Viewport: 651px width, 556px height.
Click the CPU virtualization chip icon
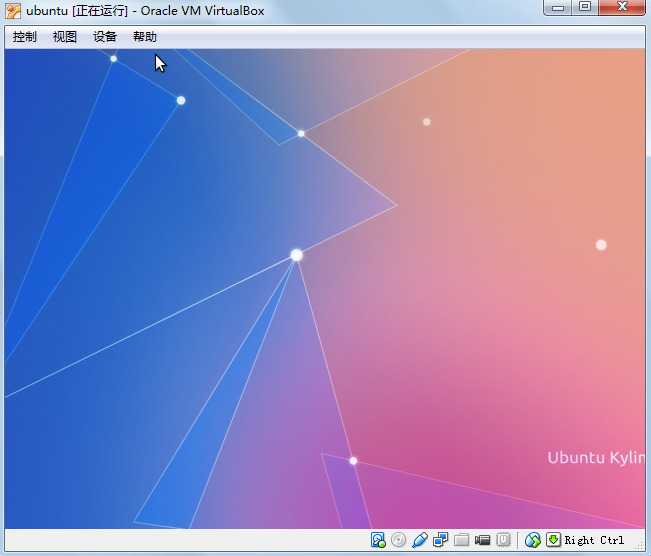click(x=503, y=540)
